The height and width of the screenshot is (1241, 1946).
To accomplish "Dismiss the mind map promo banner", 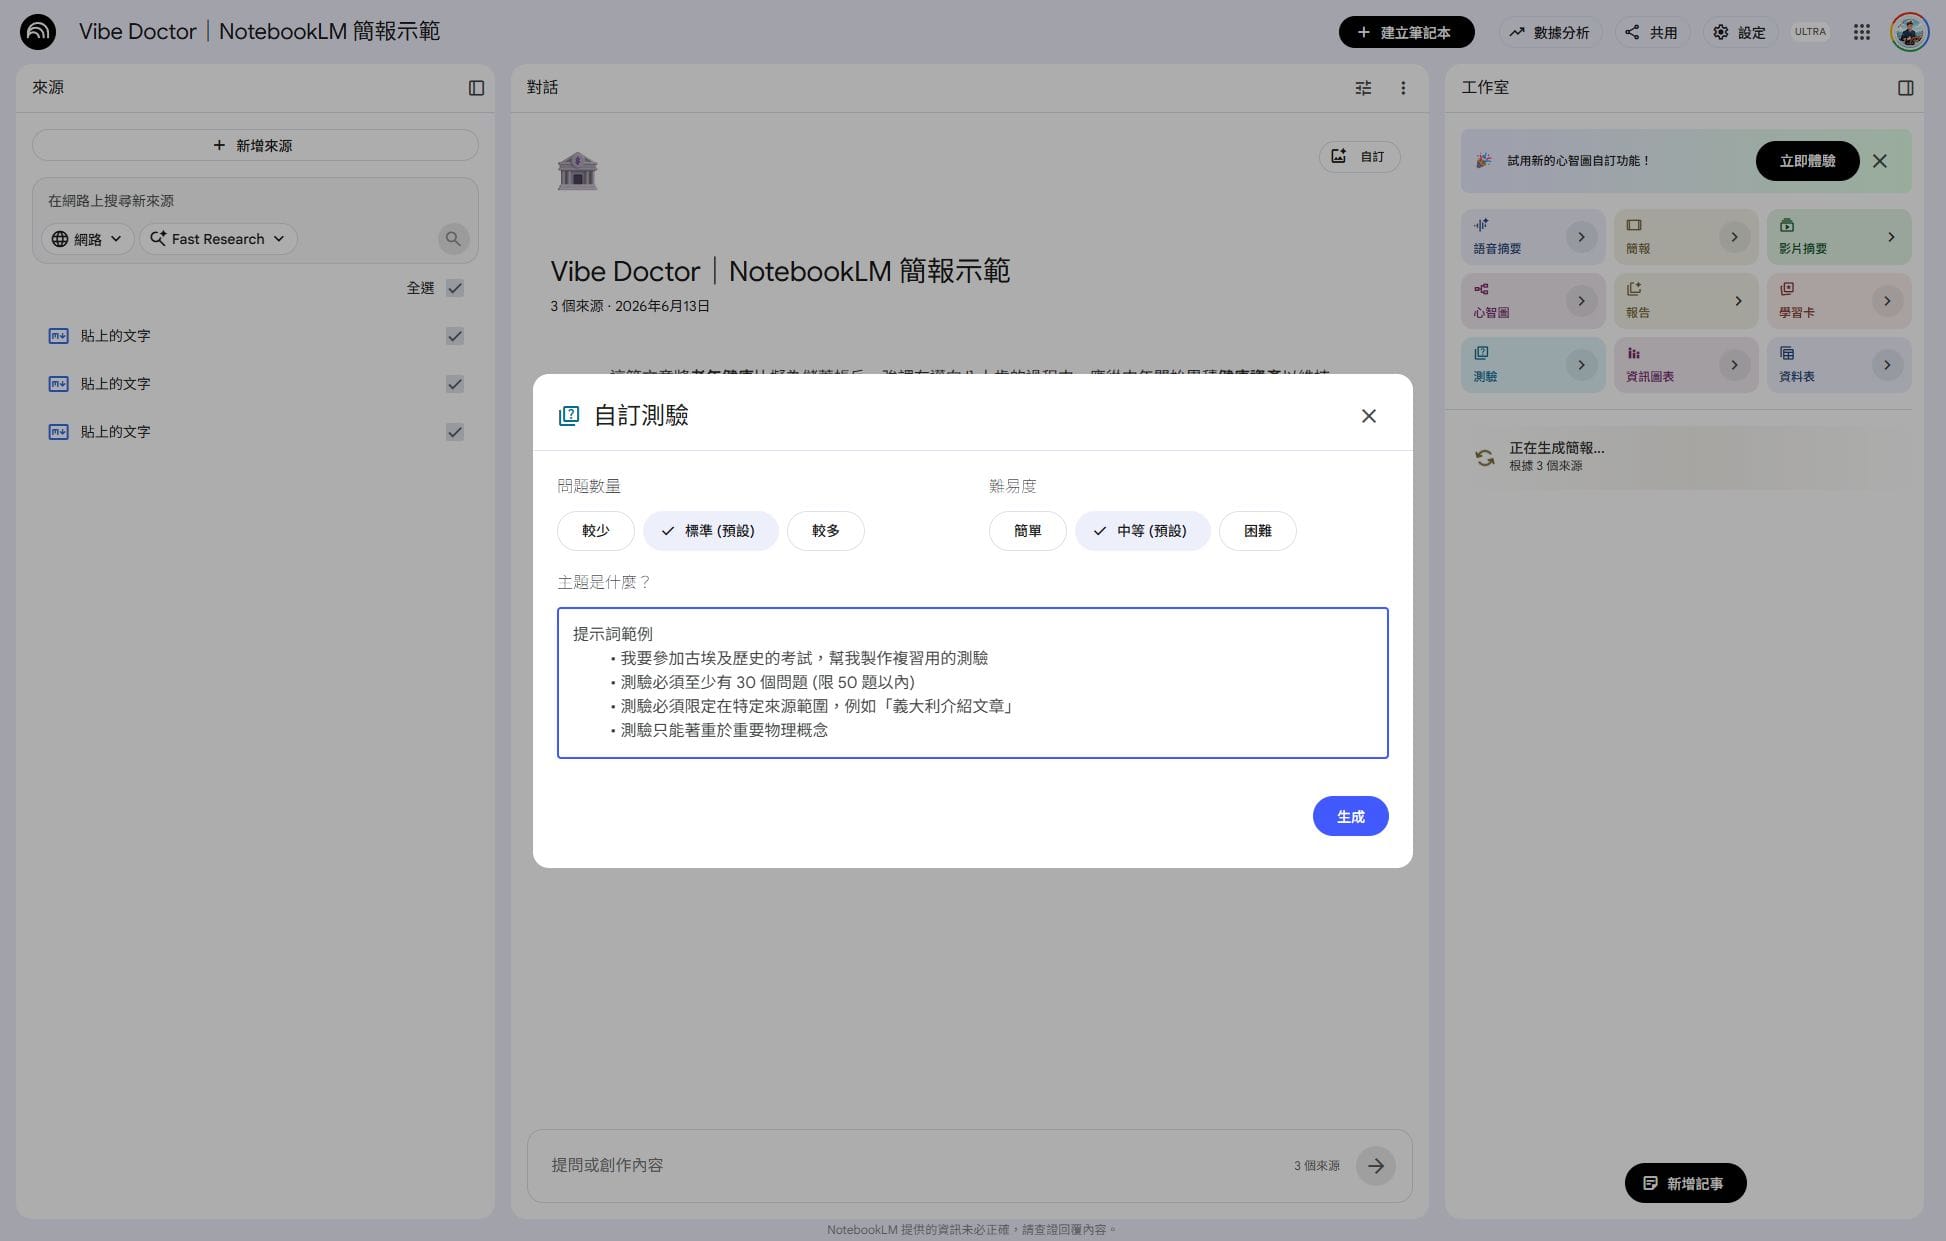I will coord(1880,161).
